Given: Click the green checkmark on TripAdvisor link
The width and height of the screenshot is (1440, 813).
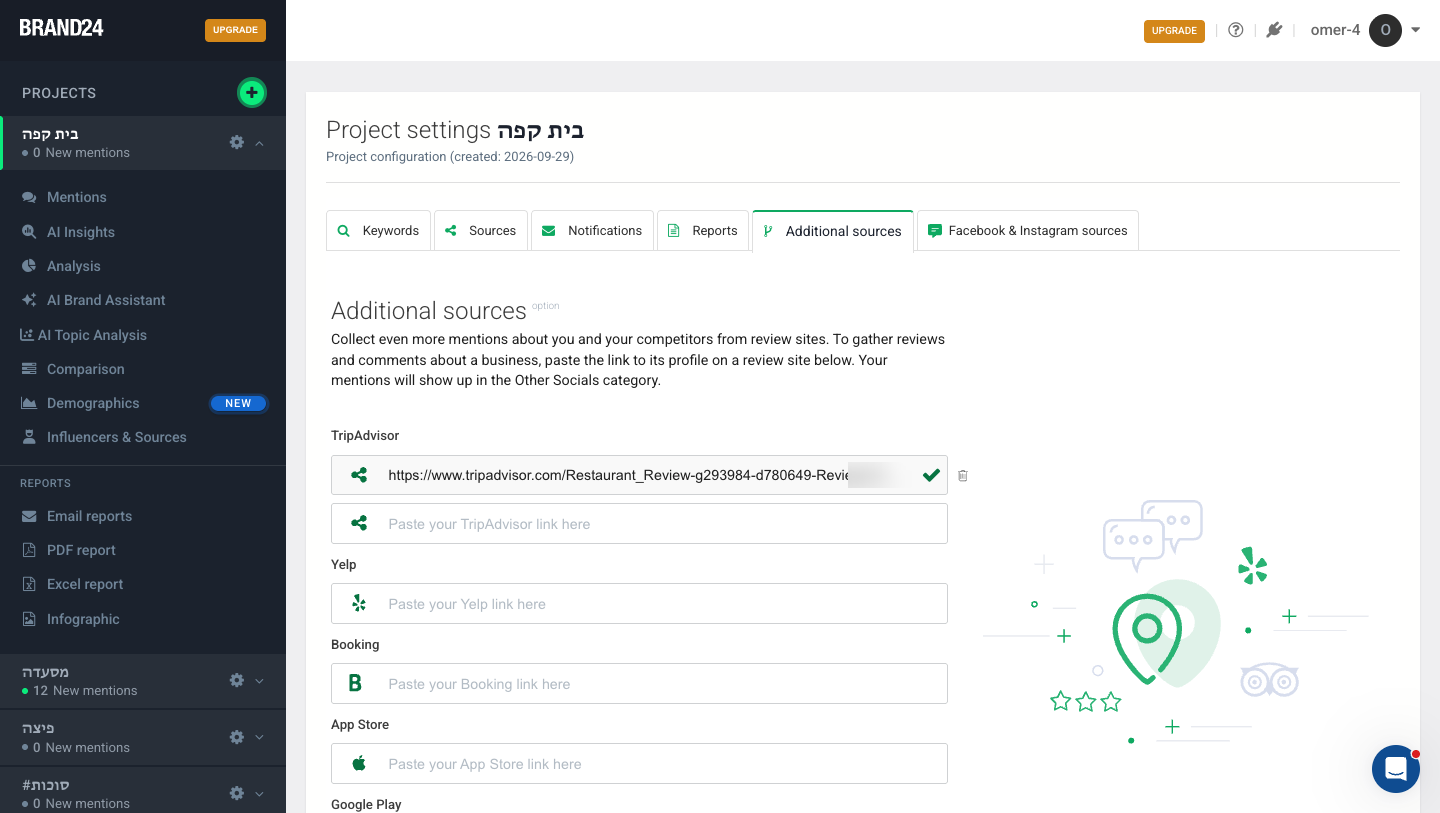Looking at the screenshot, I should coord(931,475).
